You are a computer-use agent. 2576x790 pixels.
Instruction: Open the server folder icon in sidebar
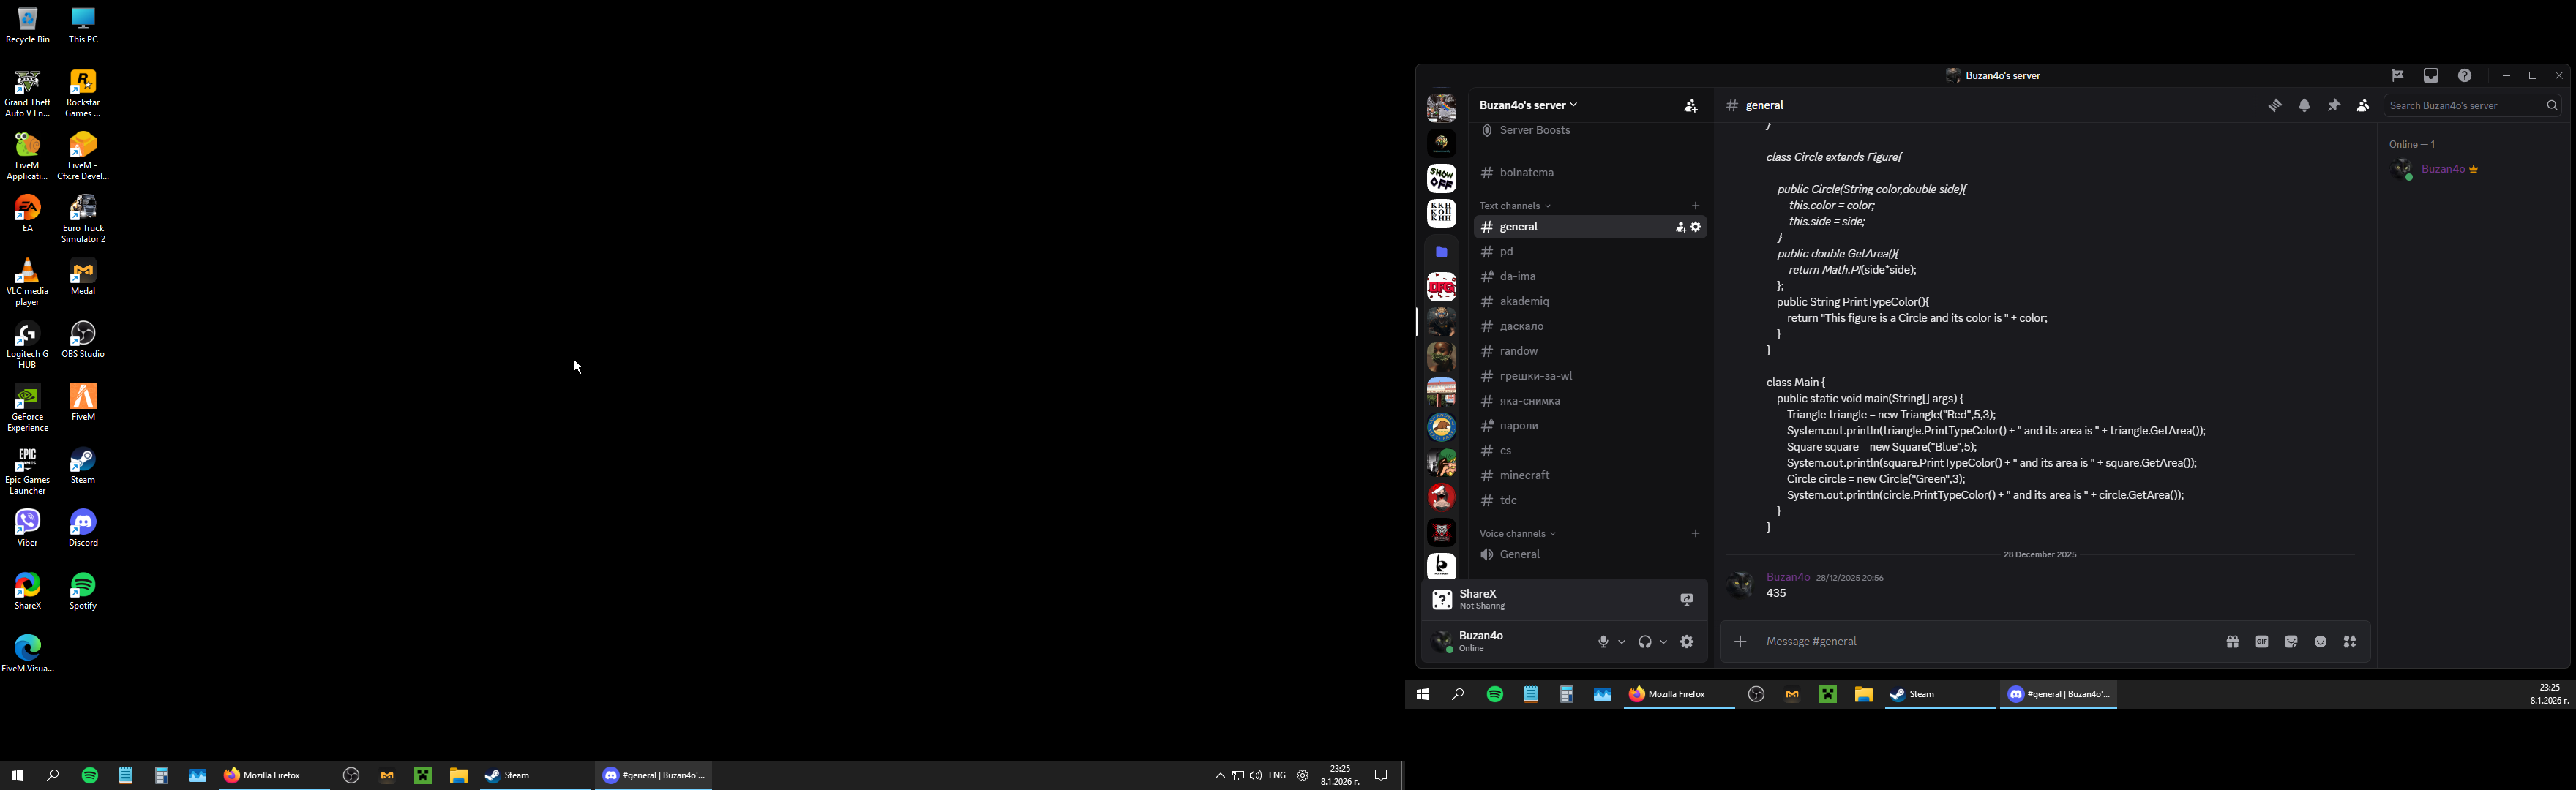[x=1442, y=252]
